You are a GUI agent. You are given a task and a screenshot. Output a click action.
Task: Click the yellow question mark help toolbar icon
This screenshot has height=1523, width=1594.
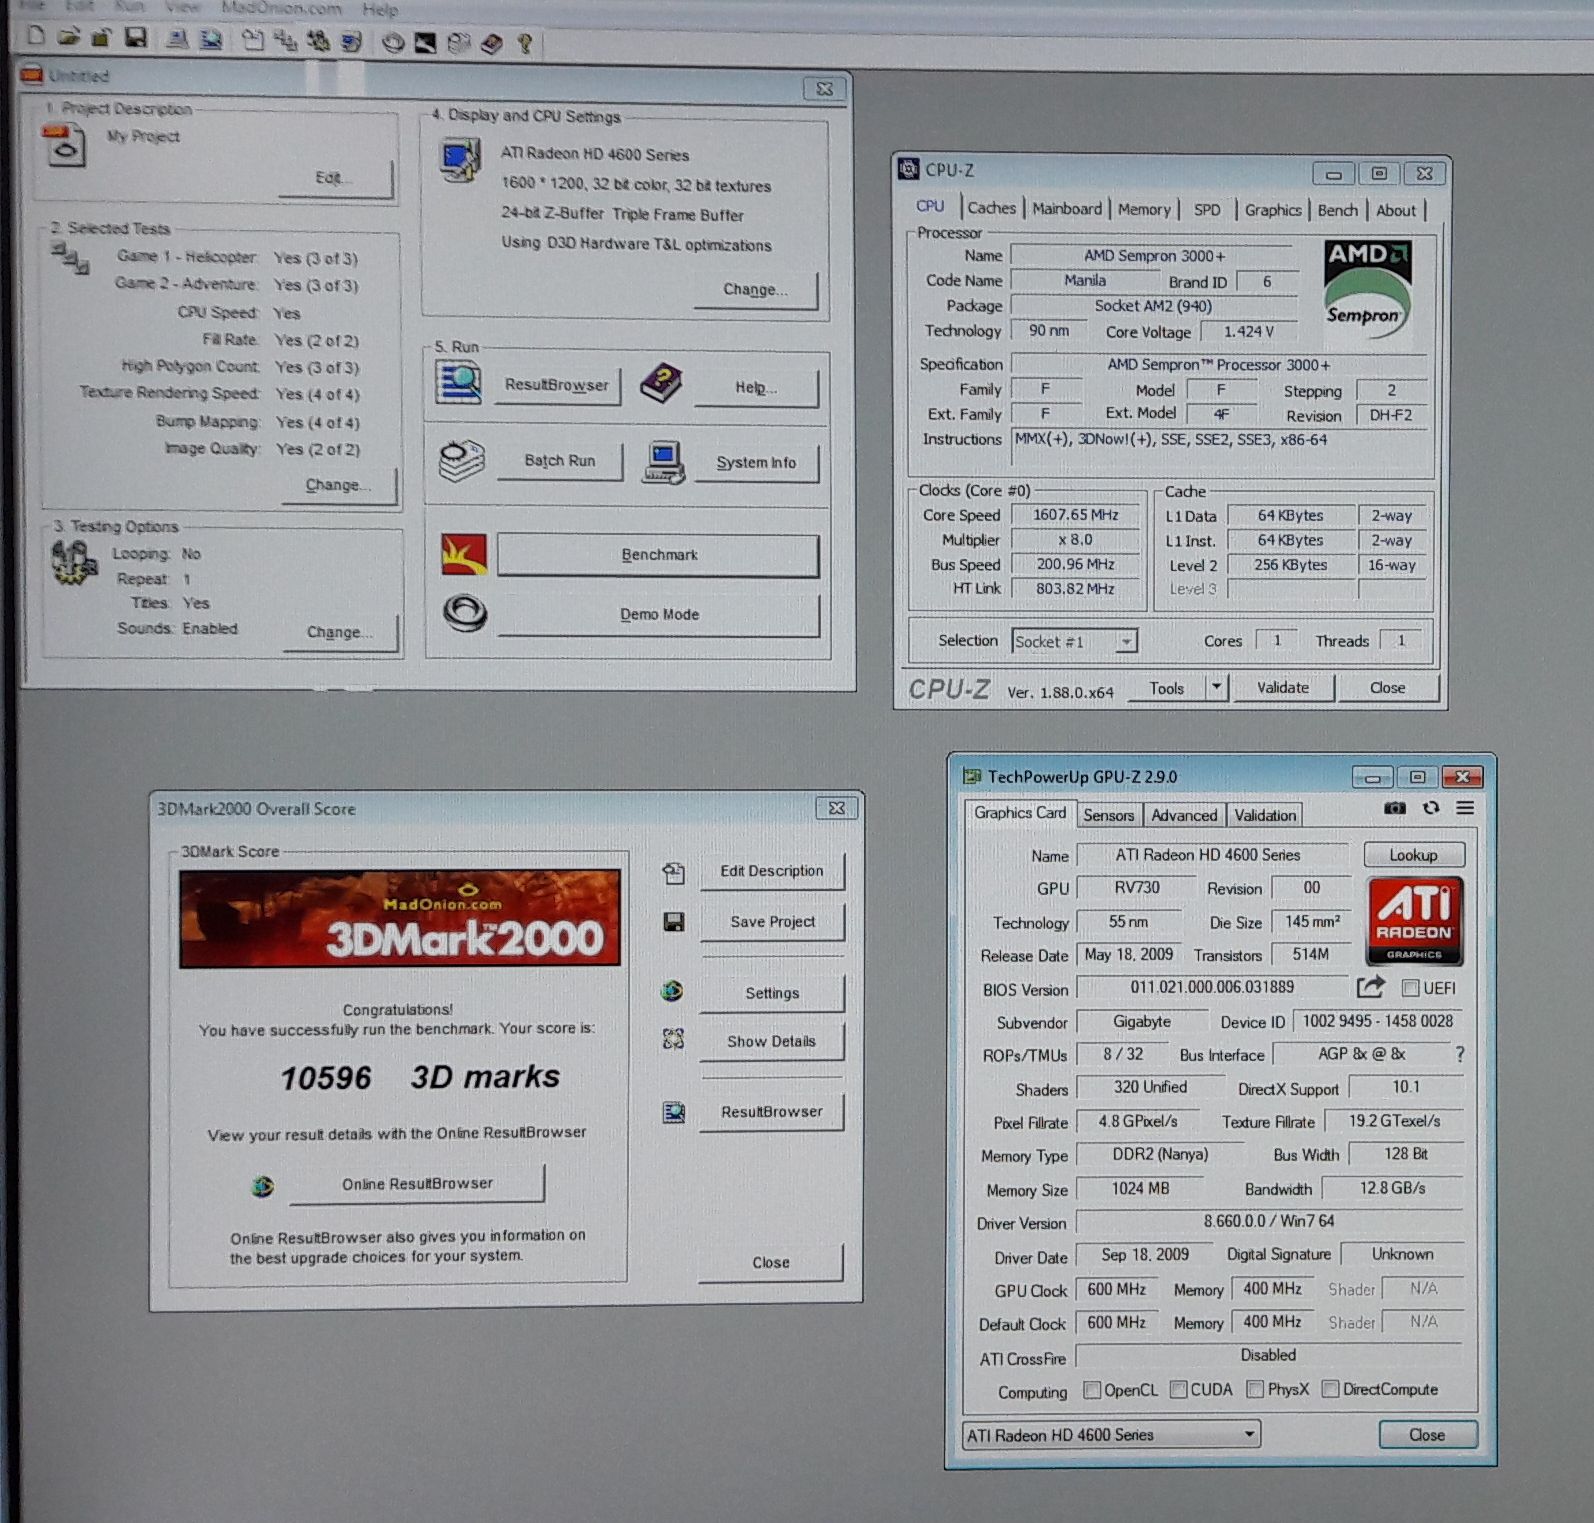point(525,43)
